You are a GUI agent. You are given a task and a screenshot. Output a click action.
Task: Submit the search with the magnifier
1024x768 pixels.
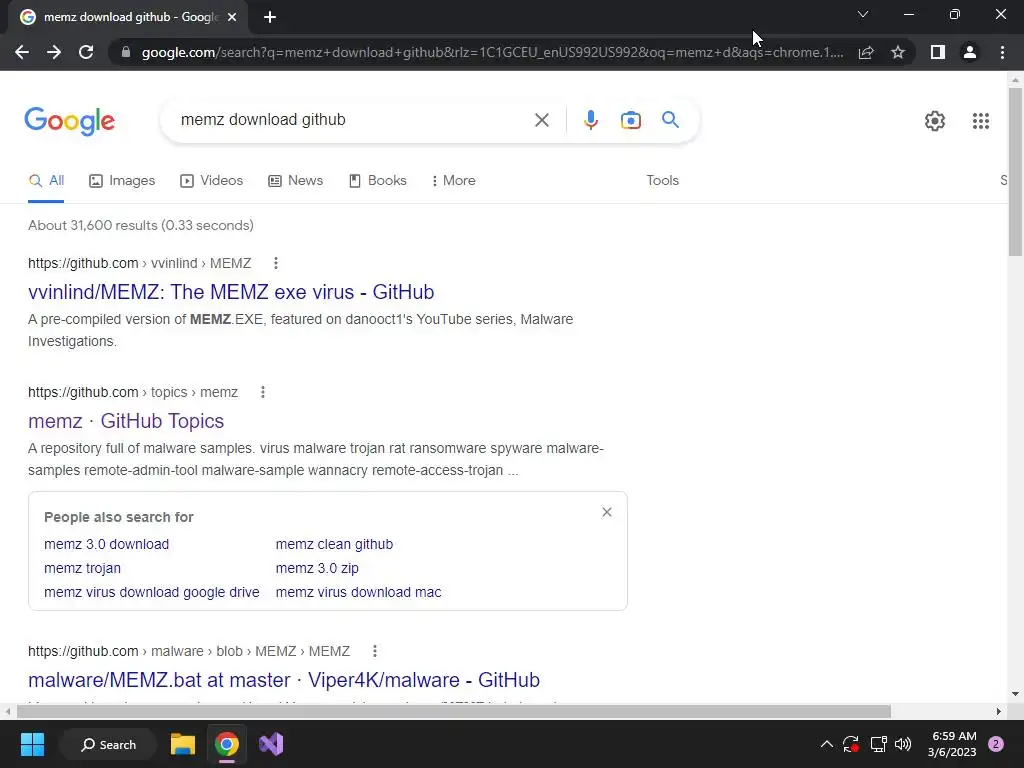670,120
